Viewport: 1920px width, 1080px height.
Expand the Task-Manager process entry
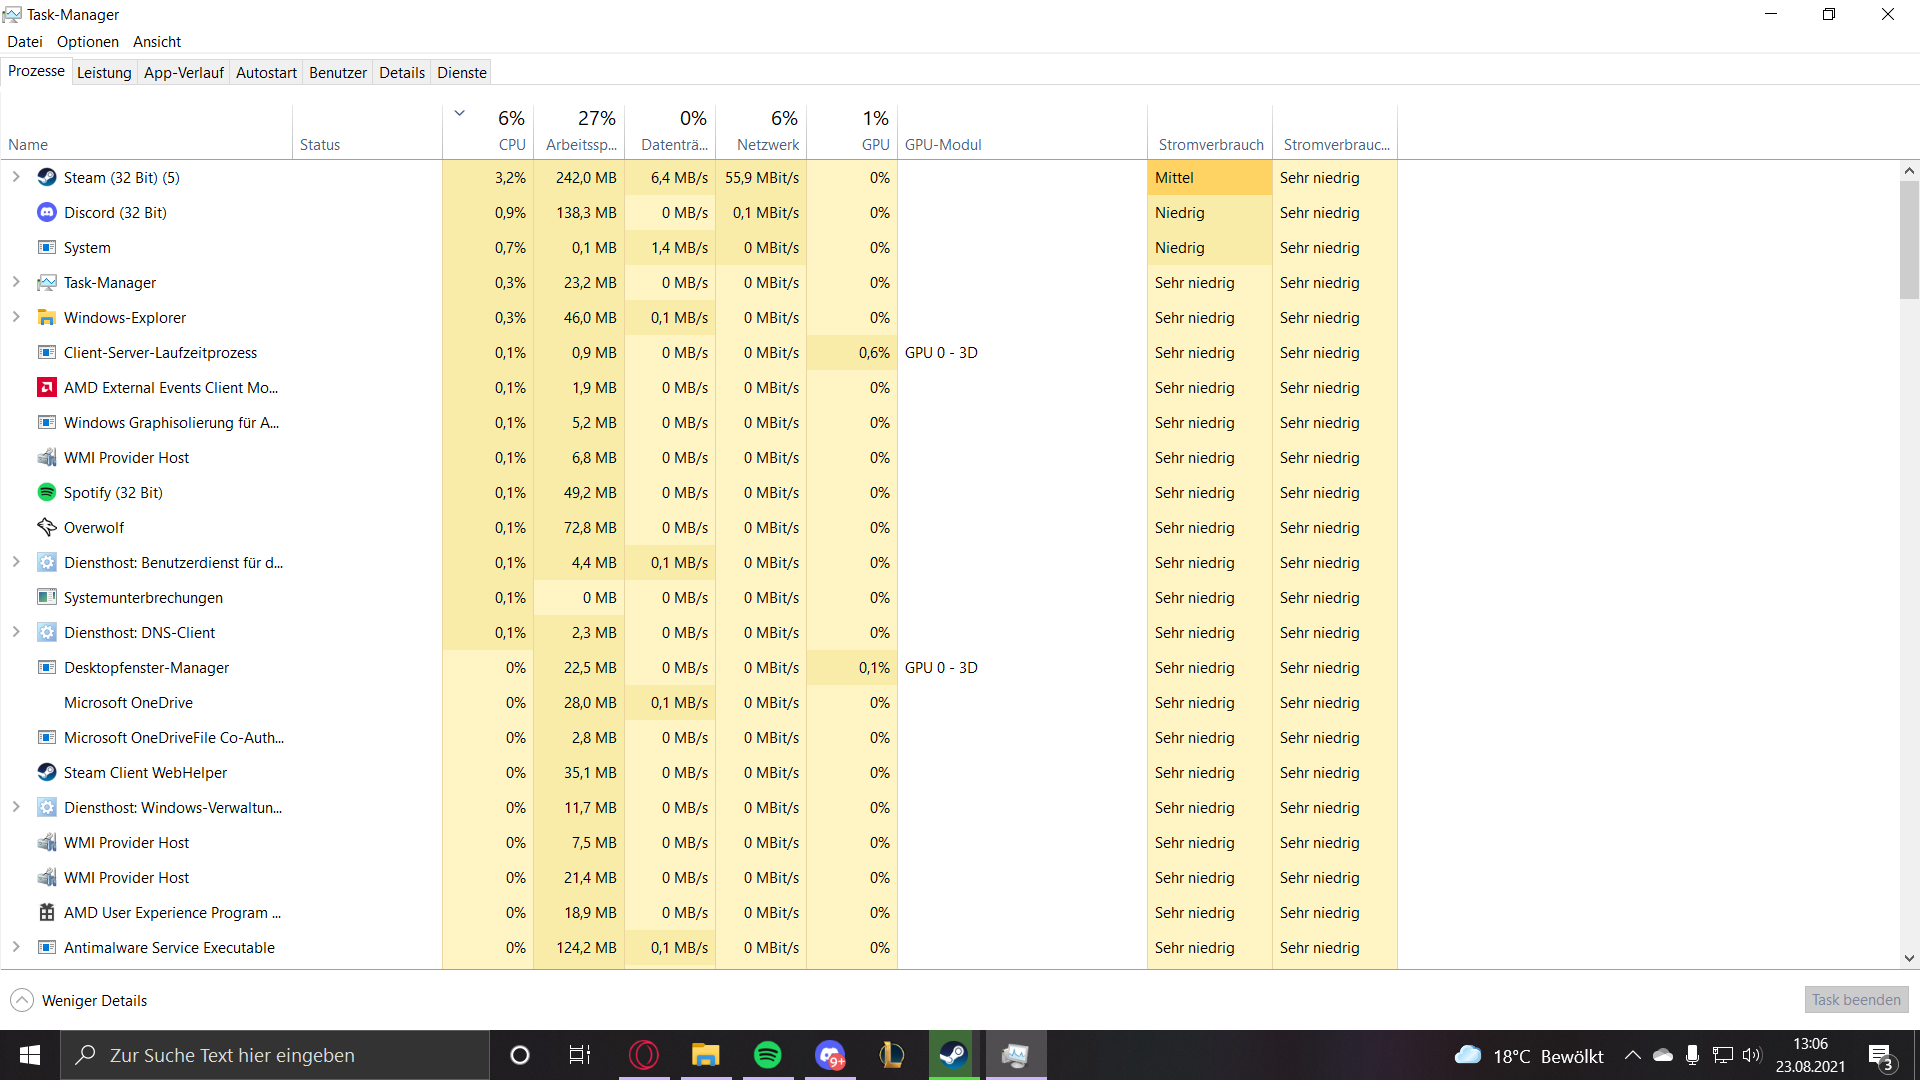16,282
